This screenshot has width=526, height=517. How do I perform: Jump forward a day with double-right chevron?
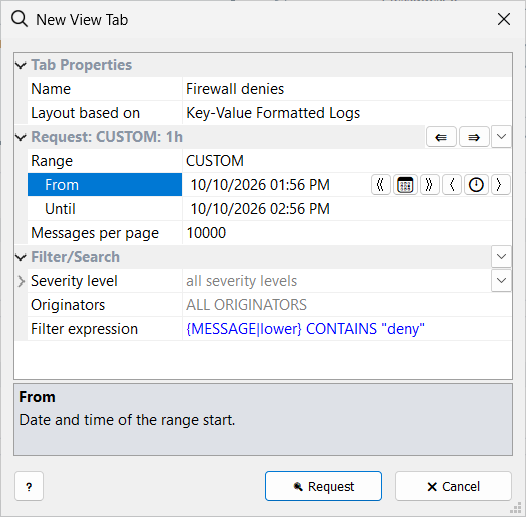pos(429,185)
